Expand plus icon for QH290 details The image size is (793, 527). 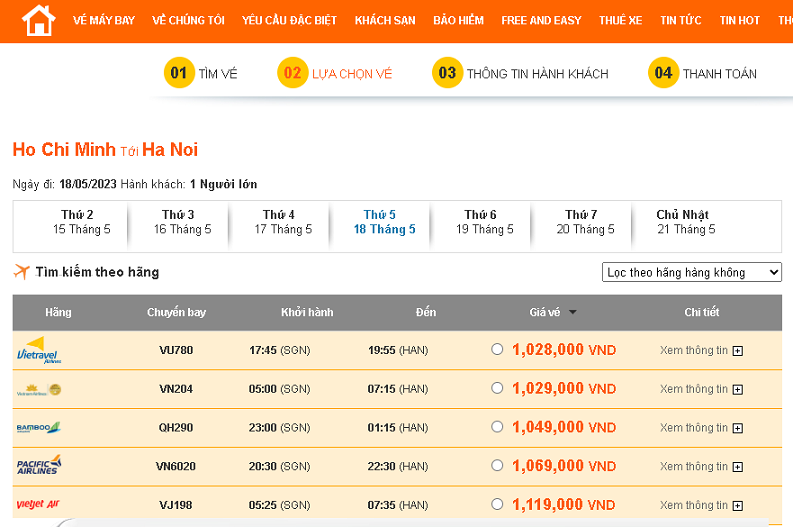click(738, 428)
